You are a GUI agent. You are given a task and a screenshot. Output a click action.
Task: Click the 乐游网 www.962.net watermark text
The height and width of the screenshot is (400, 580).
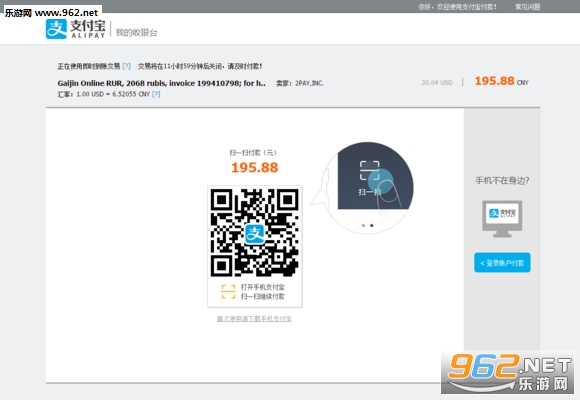coord(51,13)
